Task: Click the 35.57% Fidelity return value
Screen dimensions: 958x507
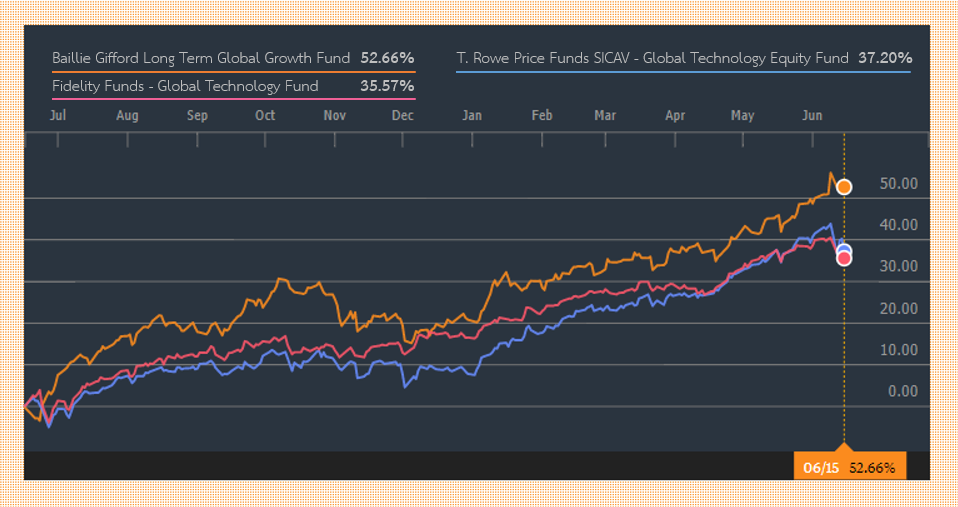Action: (x=387, y=86)
